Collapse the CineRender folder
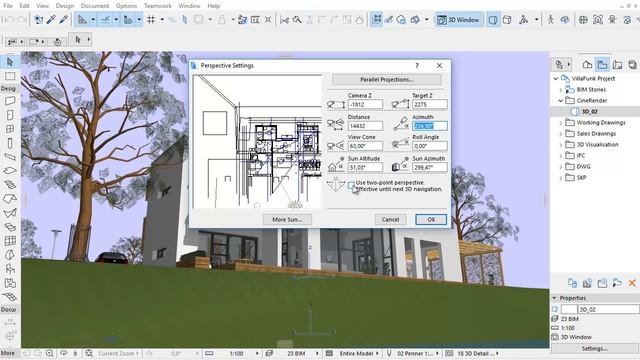Screen dimensions: 640x360 pos(561,100)
